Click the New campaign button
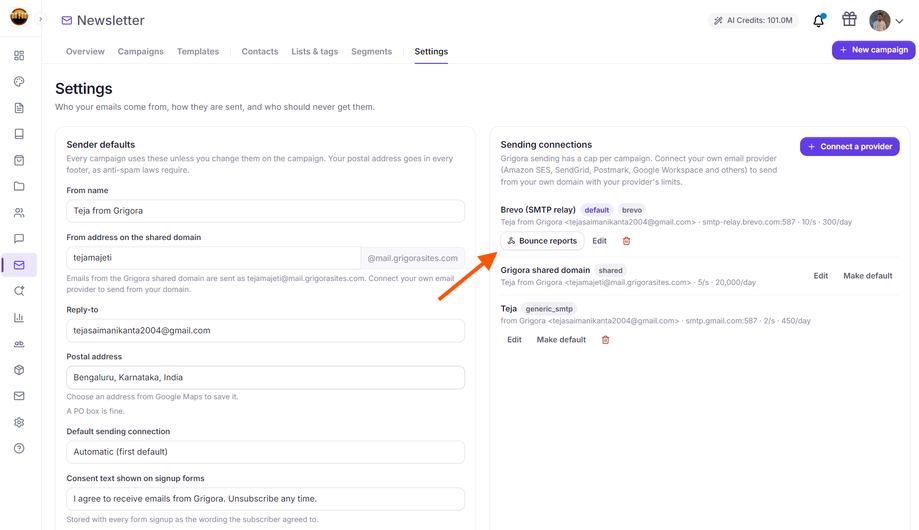The height and width of the screenshot is (530, 919). pos(873,50)
